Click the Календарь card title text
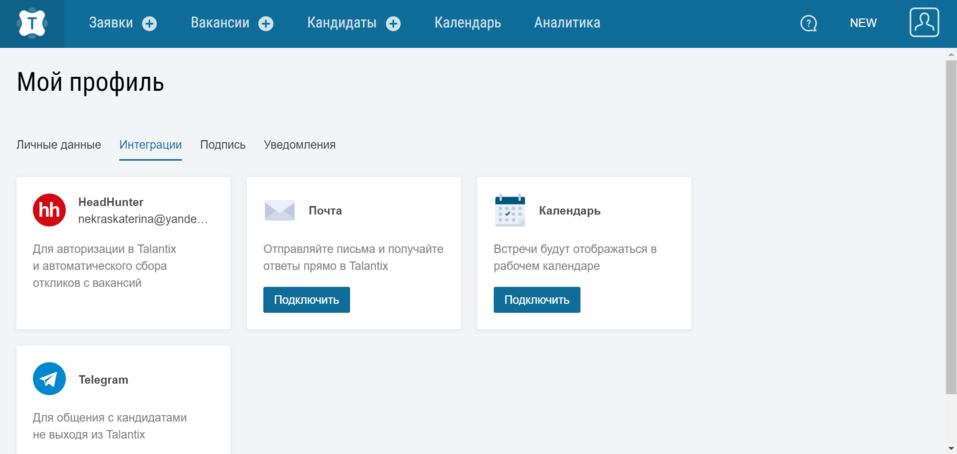Image resolution: width=957 pixels, height=454 pixels. tap(569, 211)
